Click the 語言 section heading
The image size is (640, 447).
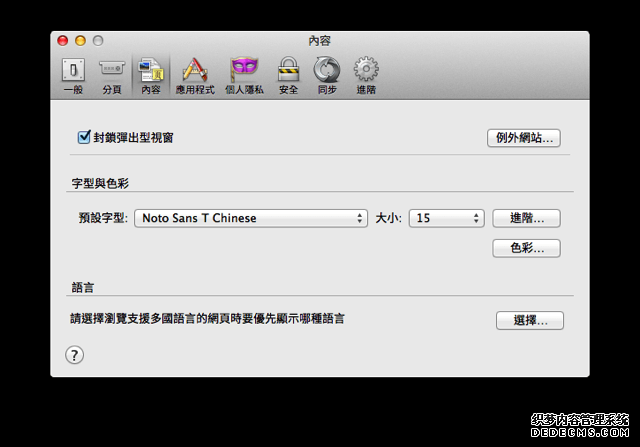pyautogui.click(x=83, y=287)
